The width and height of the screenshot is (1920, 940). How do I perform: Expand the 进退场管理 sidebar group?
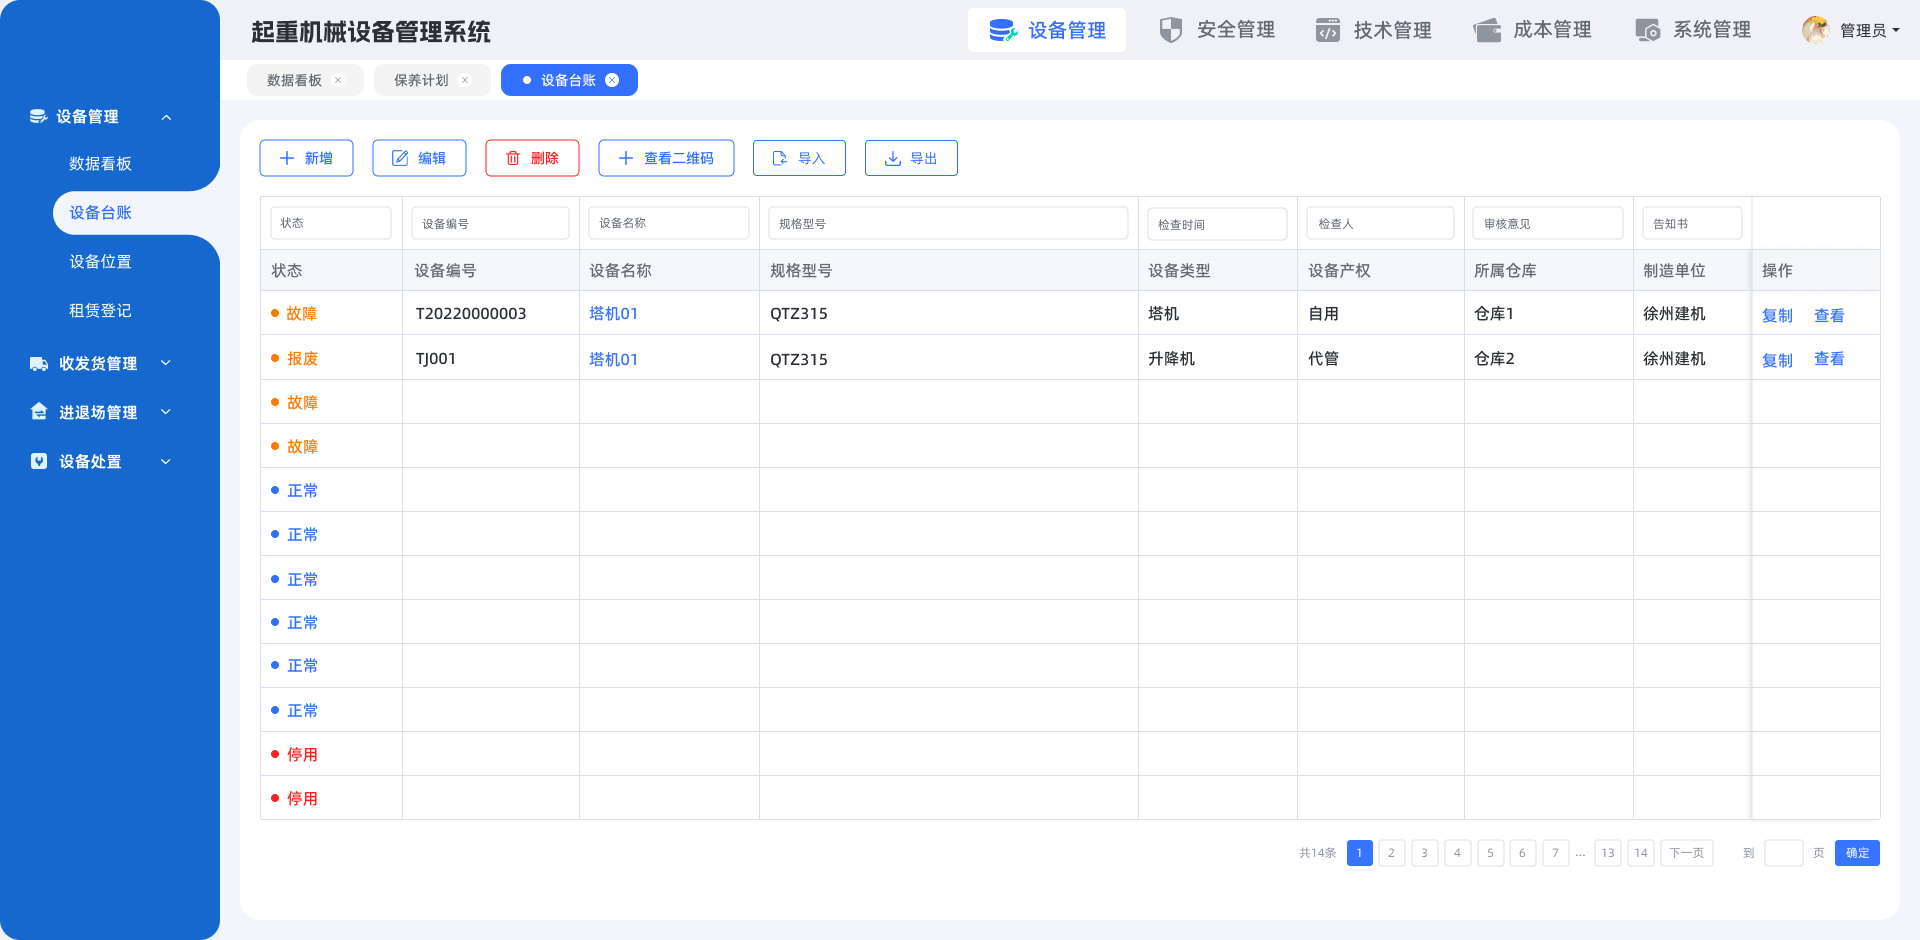pos(166,411)
